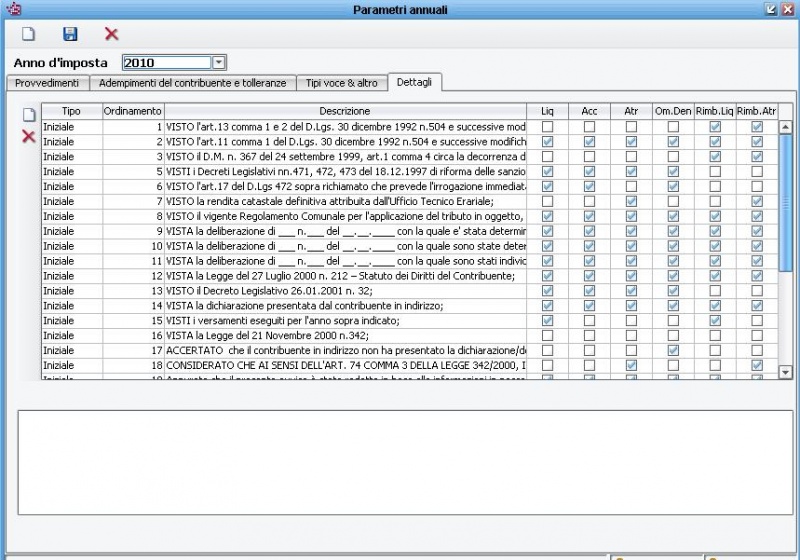
Task: Click the Om.Den column header
Action: (x=673, y=111)
